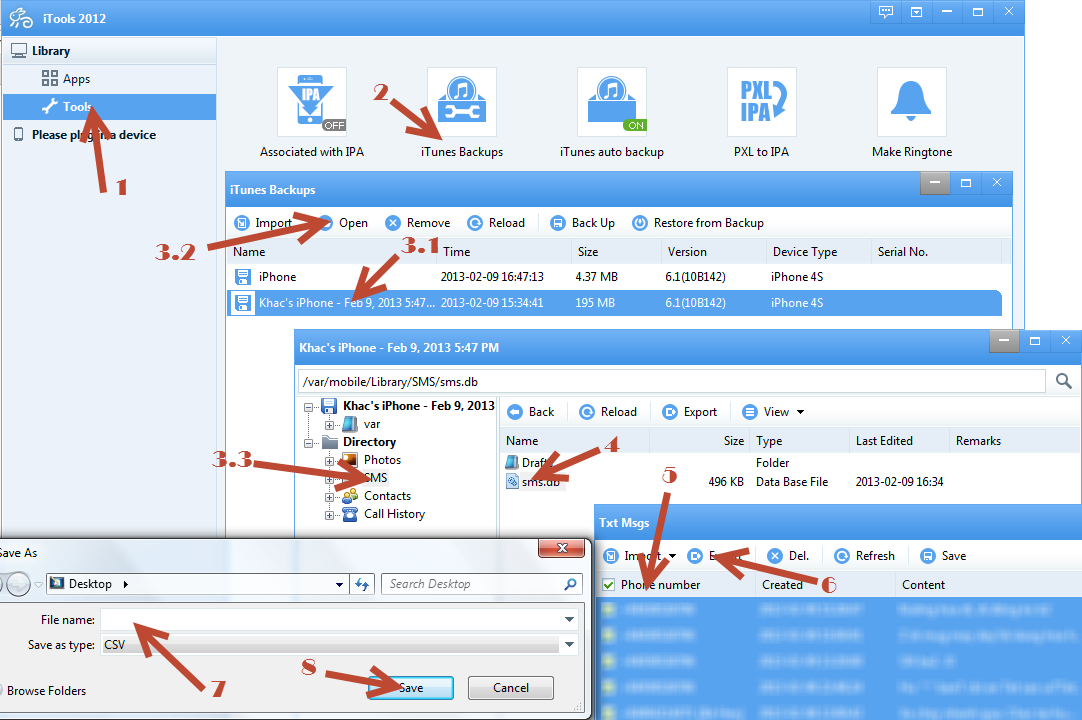Click the feedback chat icon in title bar

point(886,12)
